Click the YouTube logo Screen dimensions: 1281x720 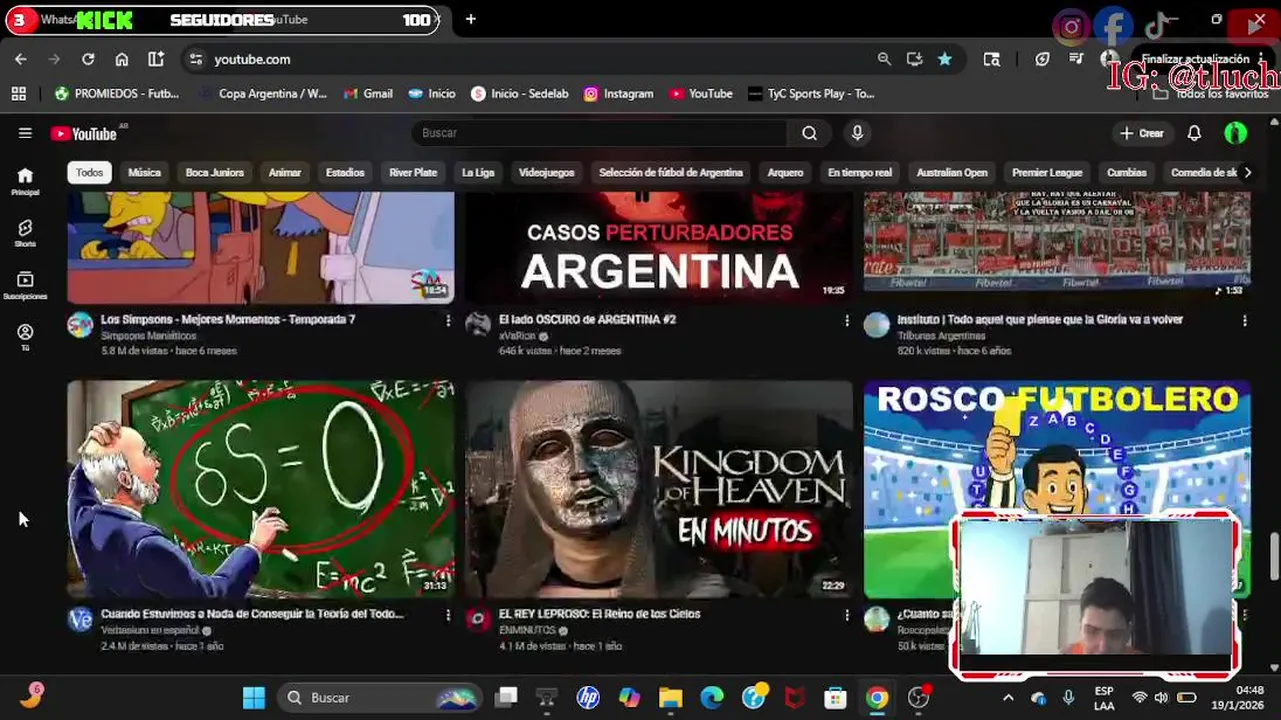coord(84,134)
